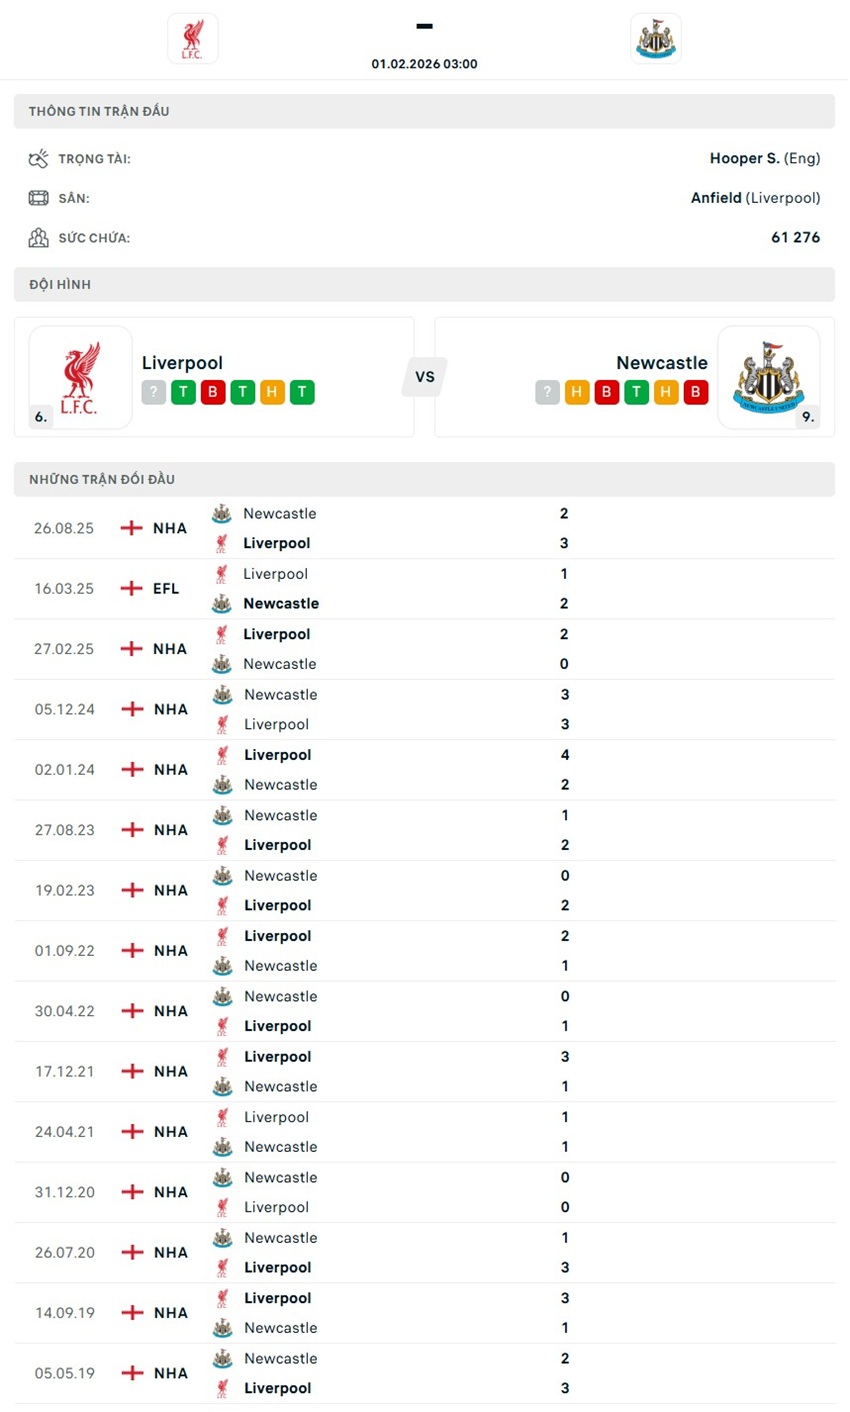Click the VS badge between the teams
This screenshot has width=850, height=1412.
tap(425, 377)
